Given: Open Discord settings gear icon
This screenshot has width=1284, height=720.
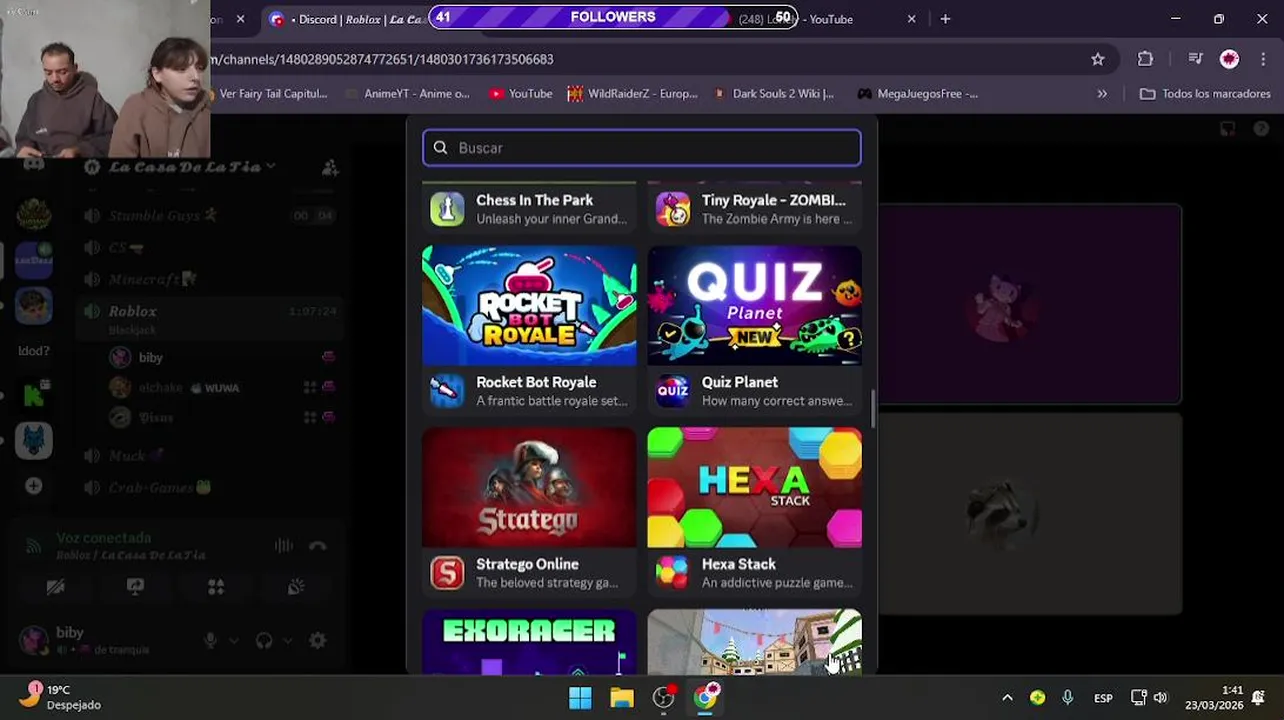Looking at the screenshot, I should tap(317, 640).
